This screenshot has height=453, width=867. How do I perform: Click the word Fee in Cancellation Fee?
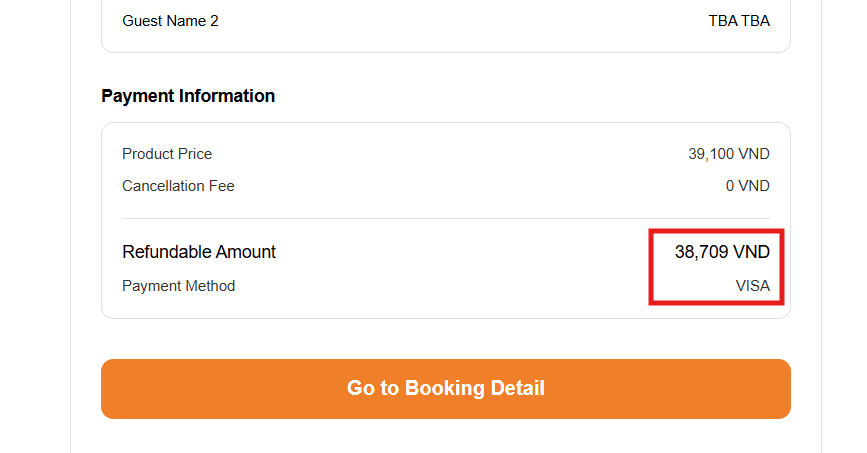point(222,186)
